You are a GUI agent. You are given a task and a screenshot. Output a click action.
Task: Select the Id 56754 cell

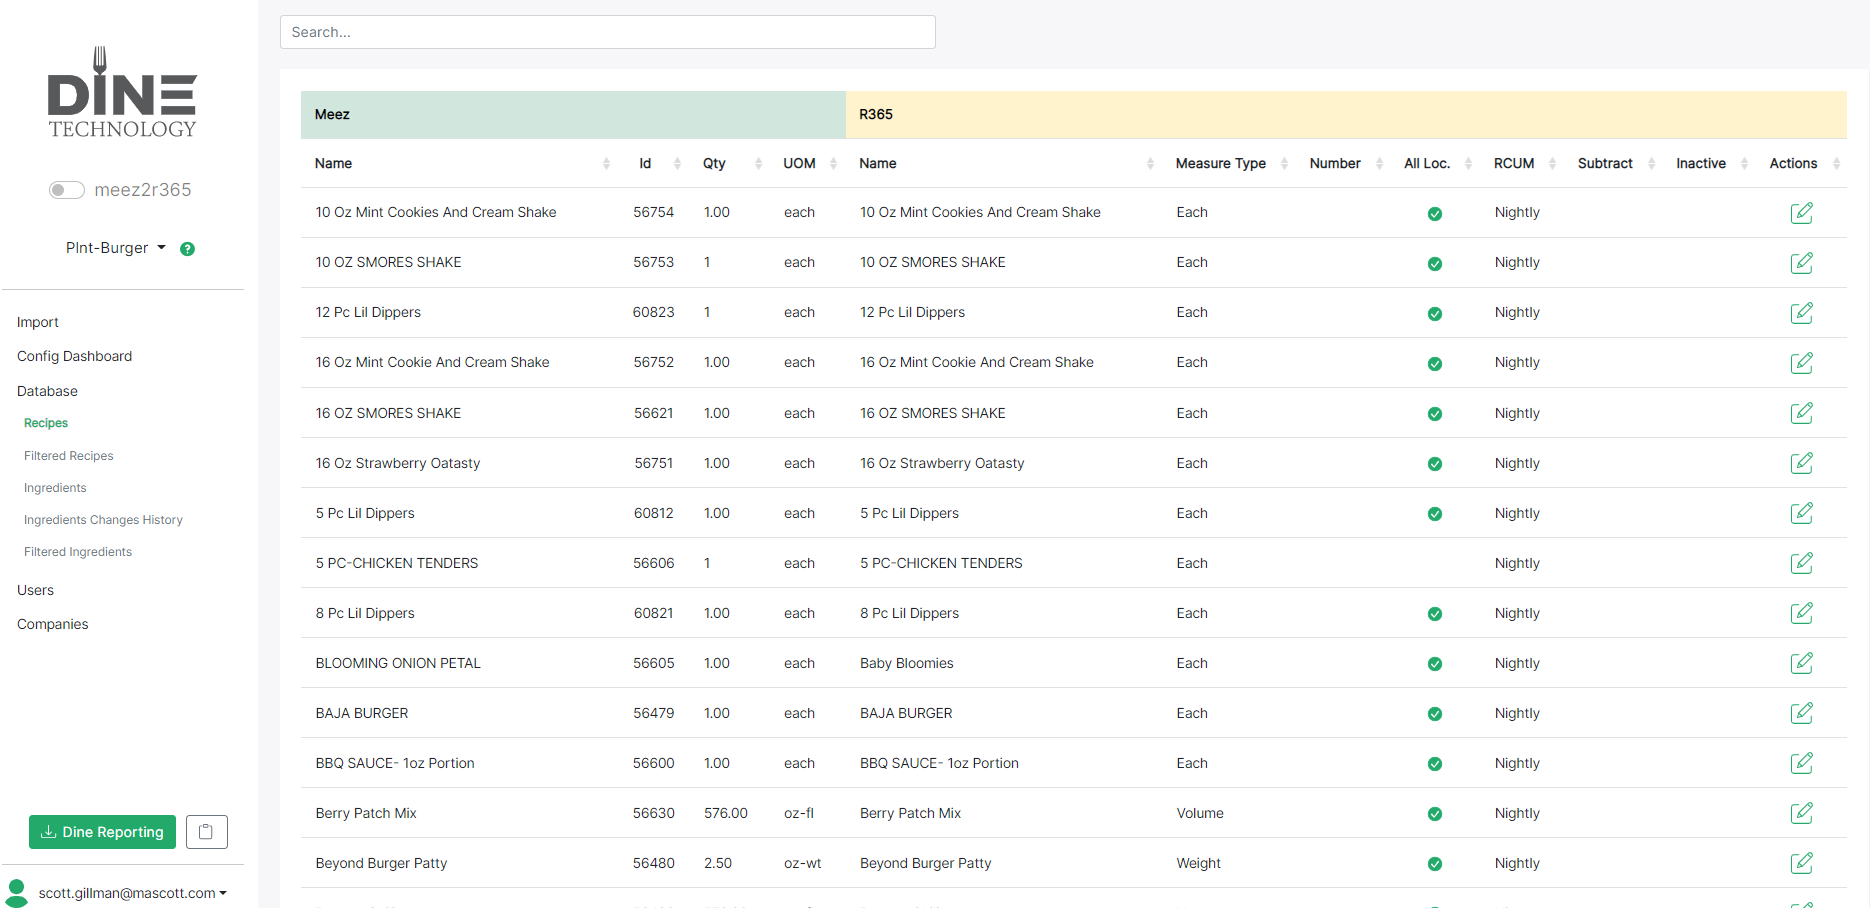pos(653,212)
